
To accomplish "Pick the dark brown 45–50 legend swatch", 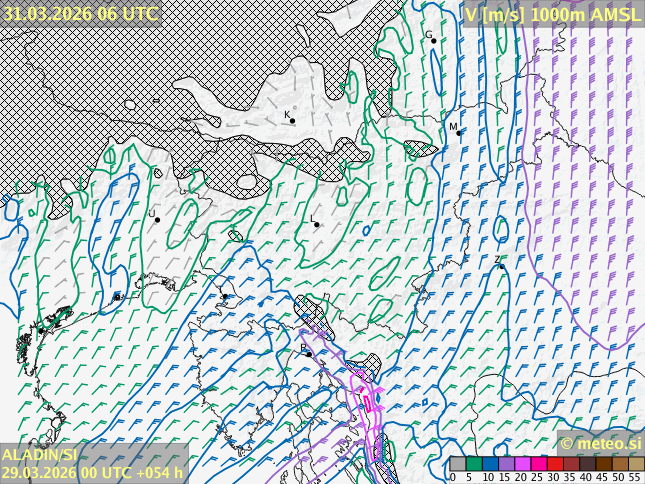I will click(604, 464).
